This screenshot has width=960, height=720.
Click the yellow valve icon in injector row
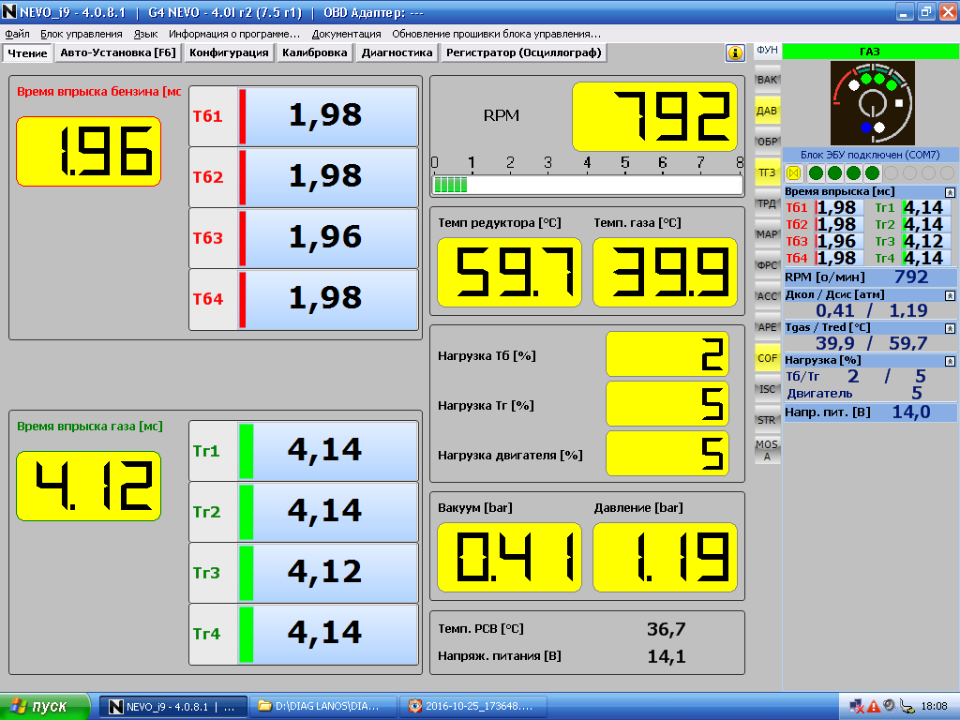794,173
